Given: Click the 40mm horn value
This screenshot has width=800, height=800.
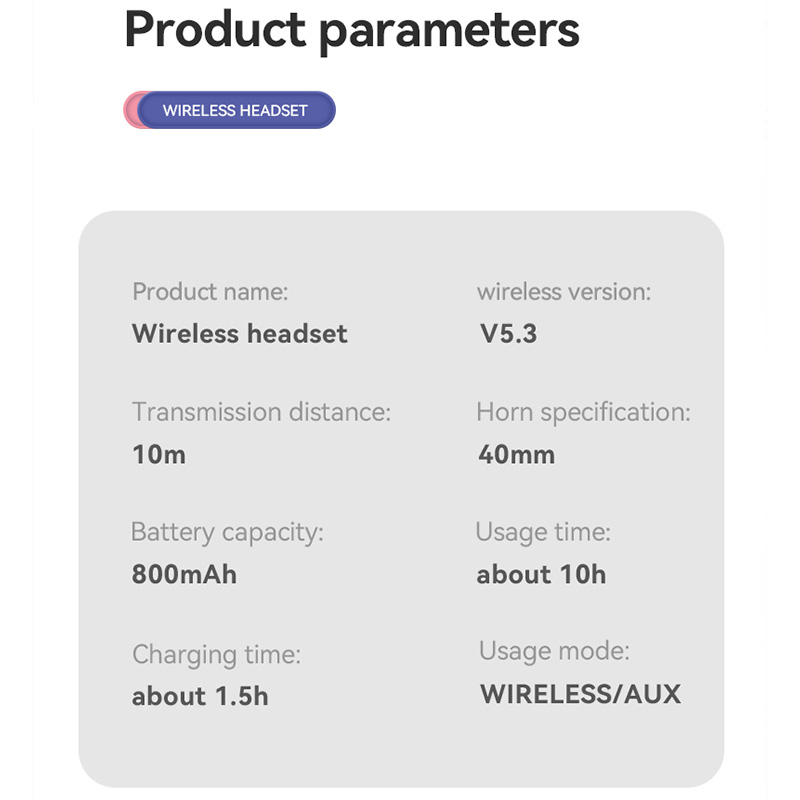Looking at the screenshot, I should pos(516,455).
